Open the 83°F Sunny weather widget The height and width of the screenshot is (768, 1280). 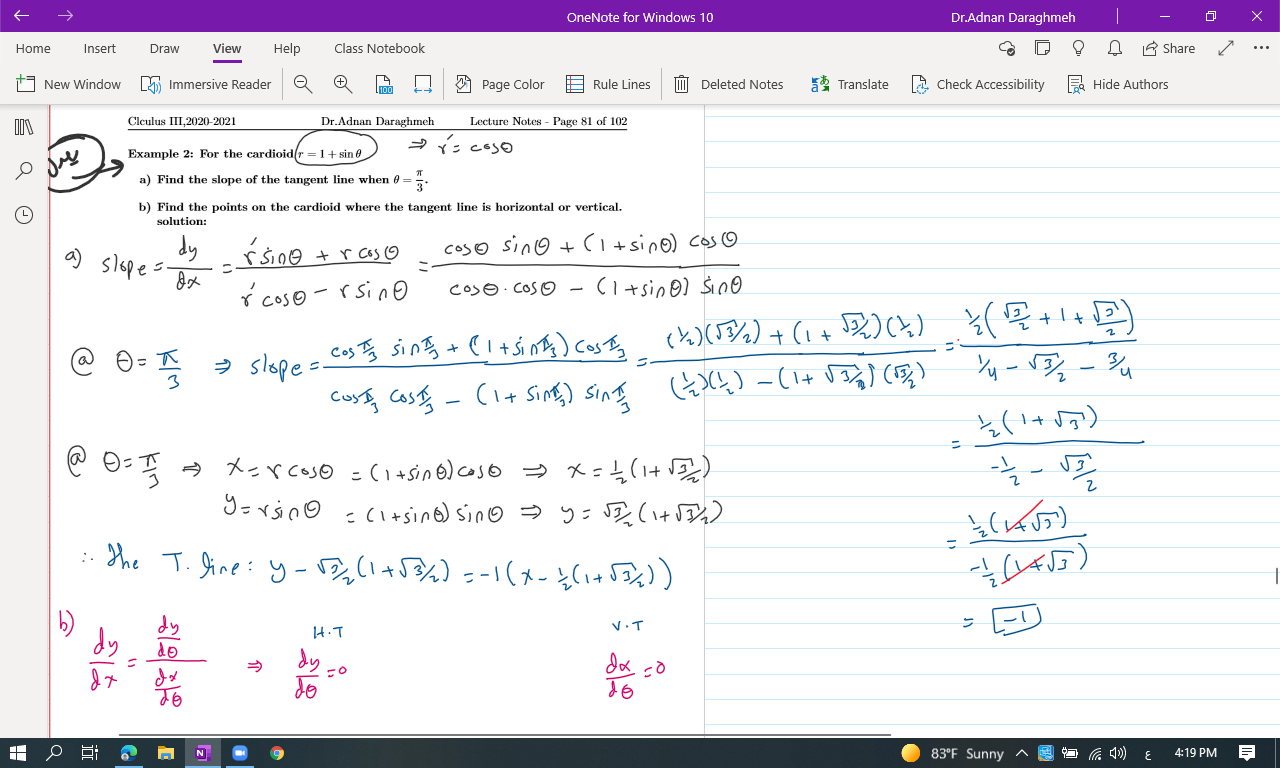pos(952,753)
